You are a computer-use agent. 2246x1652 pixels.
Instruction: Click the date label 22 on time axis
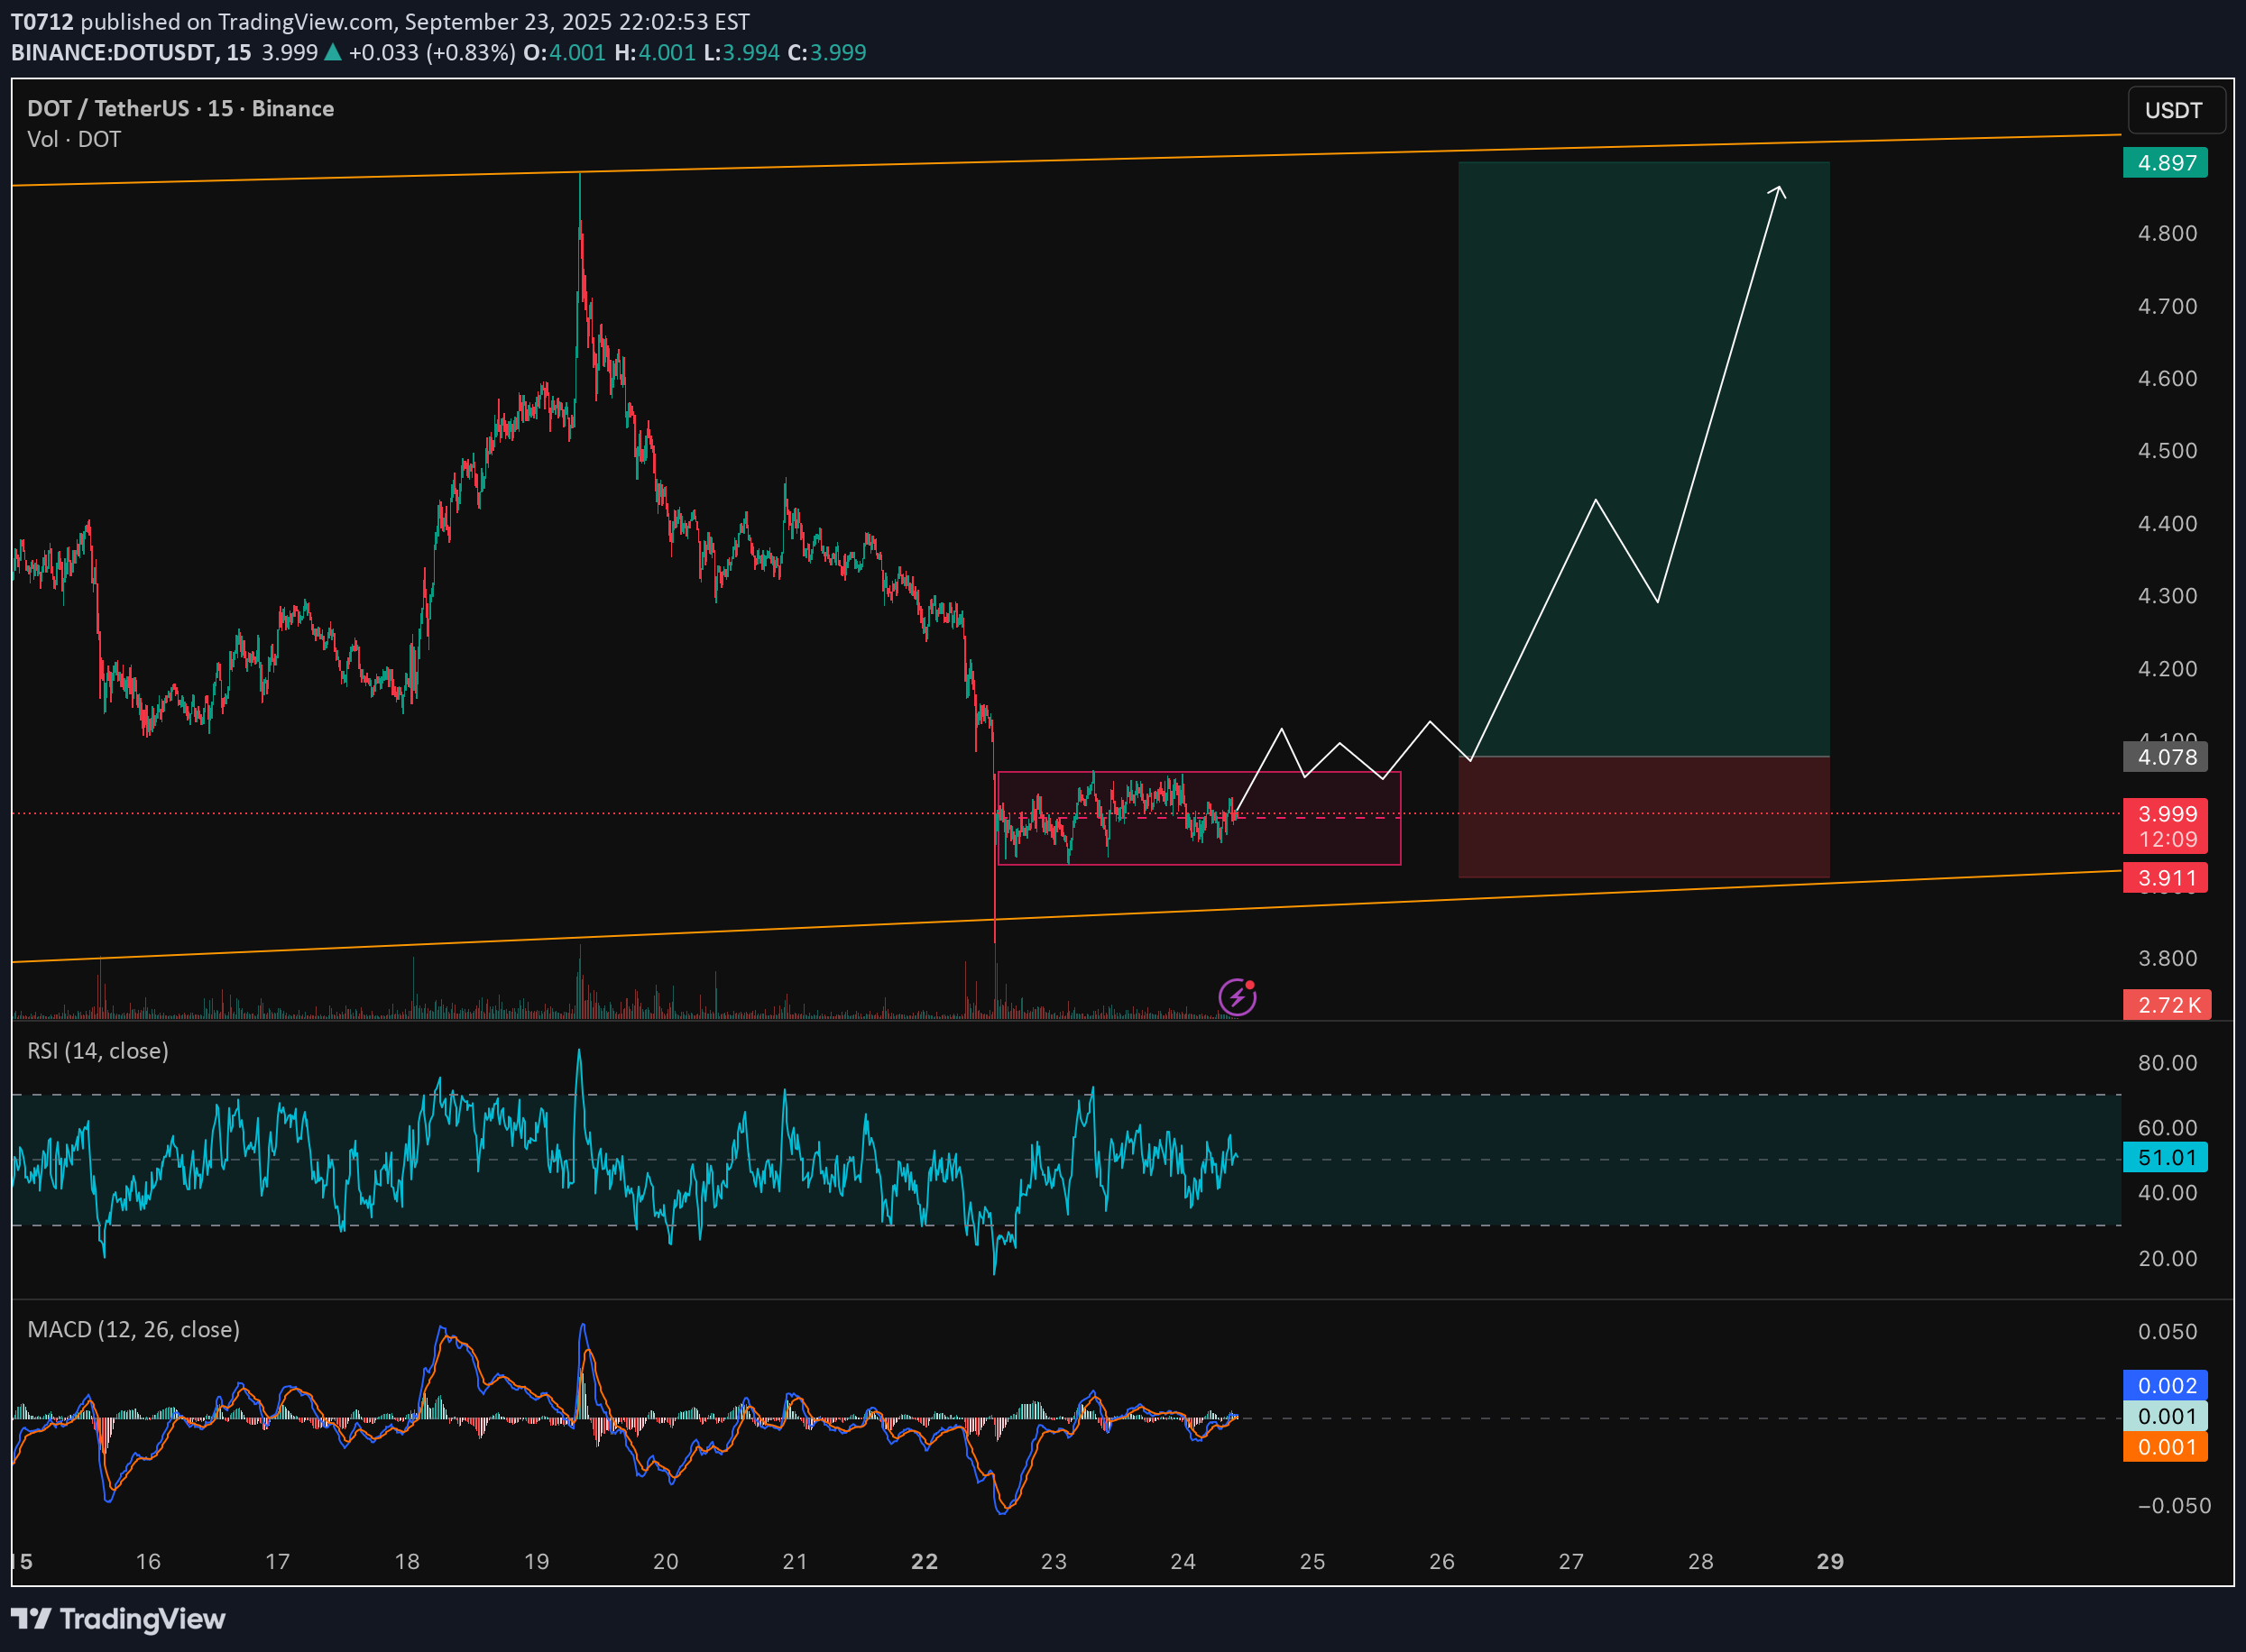(924, 1561)
